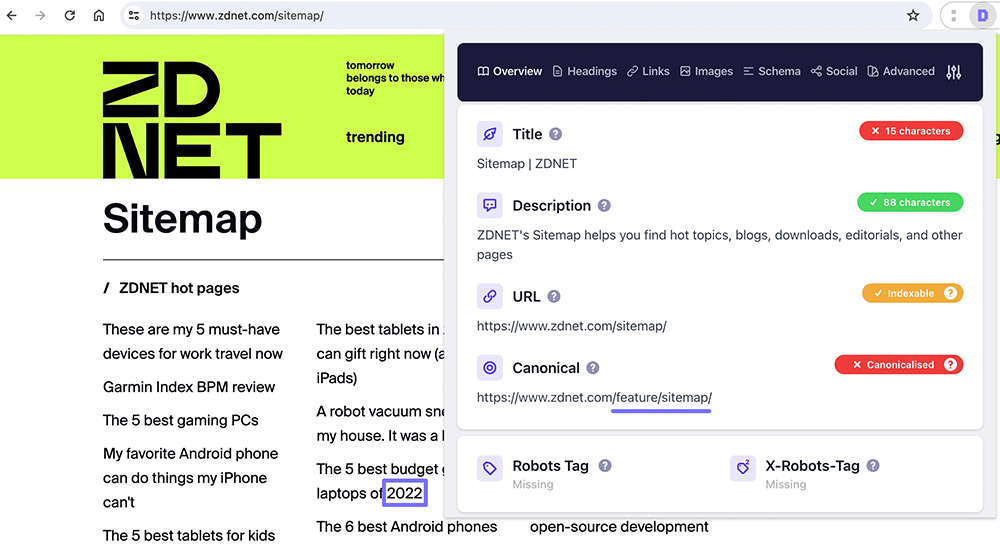Click the purple D extension icon
Screen dimensions: 1000x552
point(982,15)
